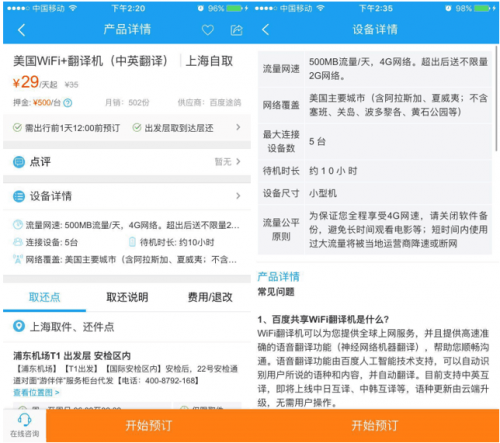Viewport: 500px width, 443px height.
Task: Tap the deposit help question-mark icon
Action: (68, 103)
